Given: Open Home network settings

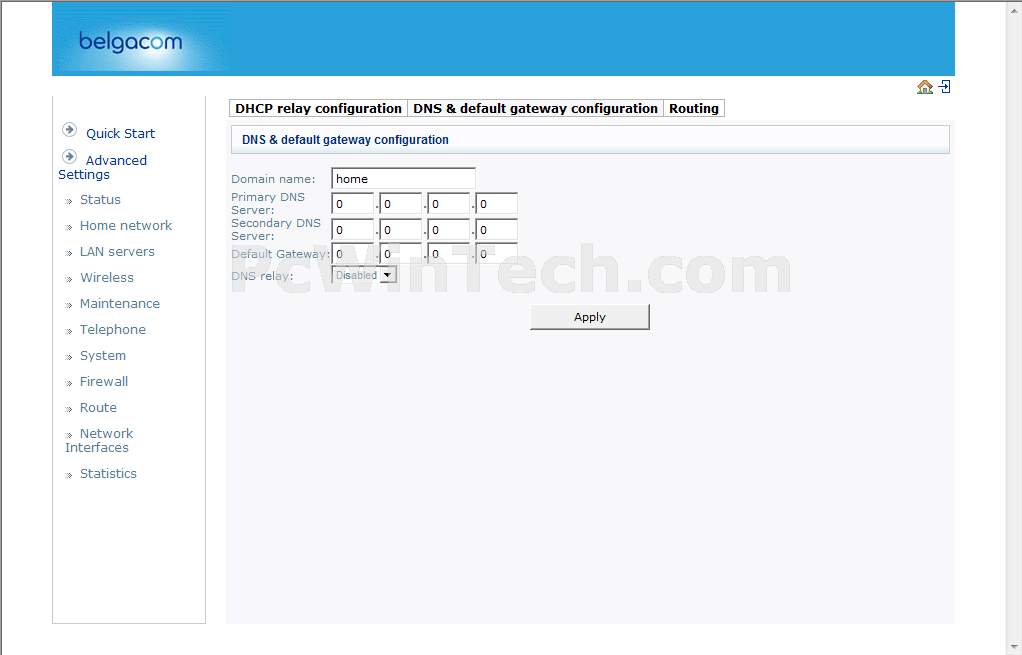Looking at the screenshot, I should click(x=126, y=226).
